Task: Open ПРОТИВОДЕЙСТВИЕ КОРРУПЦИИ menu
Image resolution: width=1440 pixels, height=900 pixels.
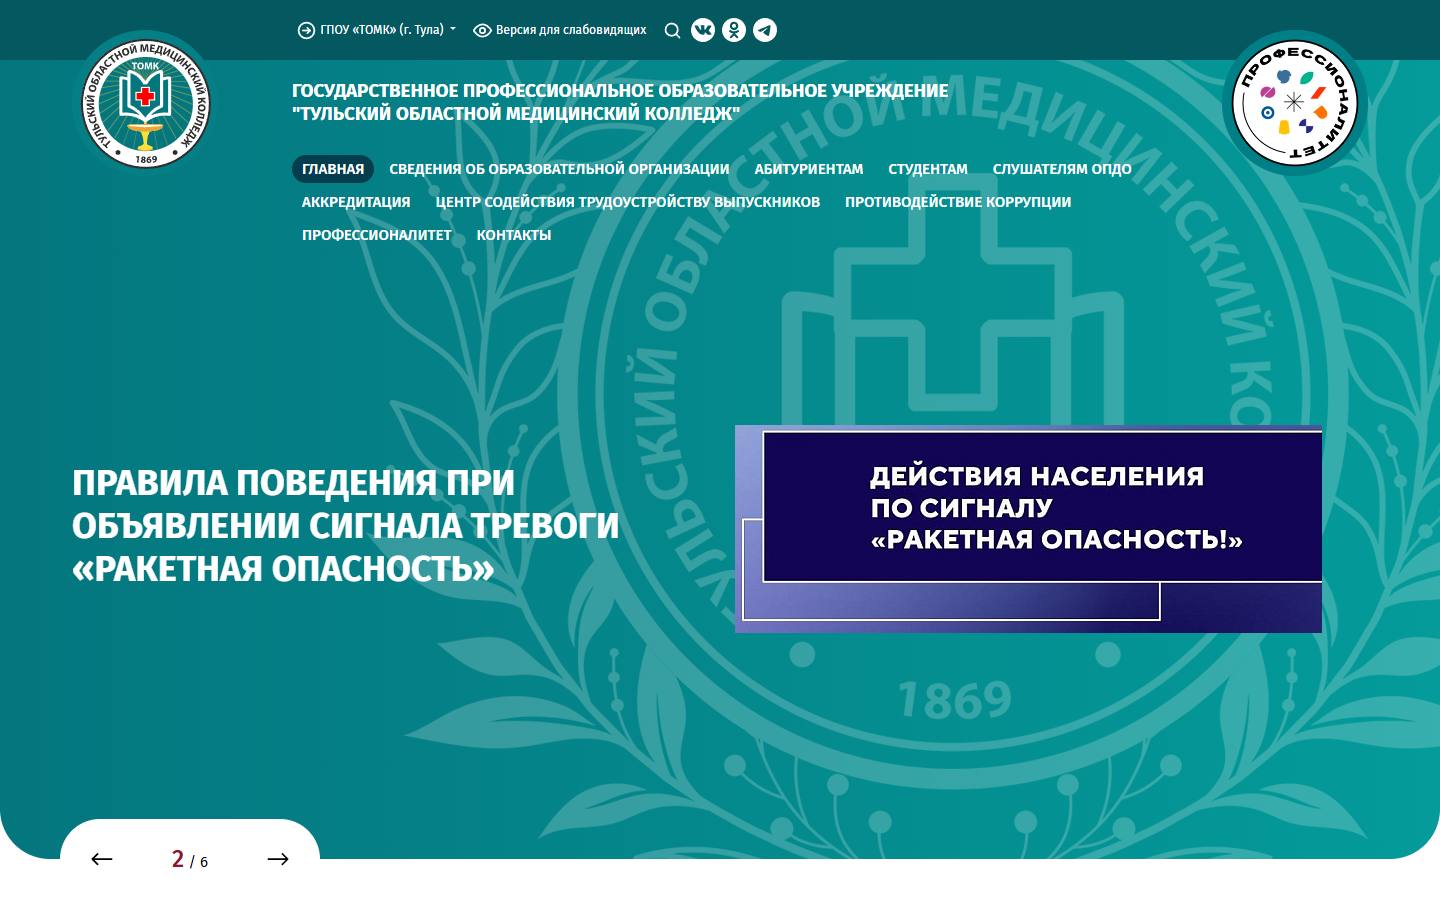Action: [958, 202]
